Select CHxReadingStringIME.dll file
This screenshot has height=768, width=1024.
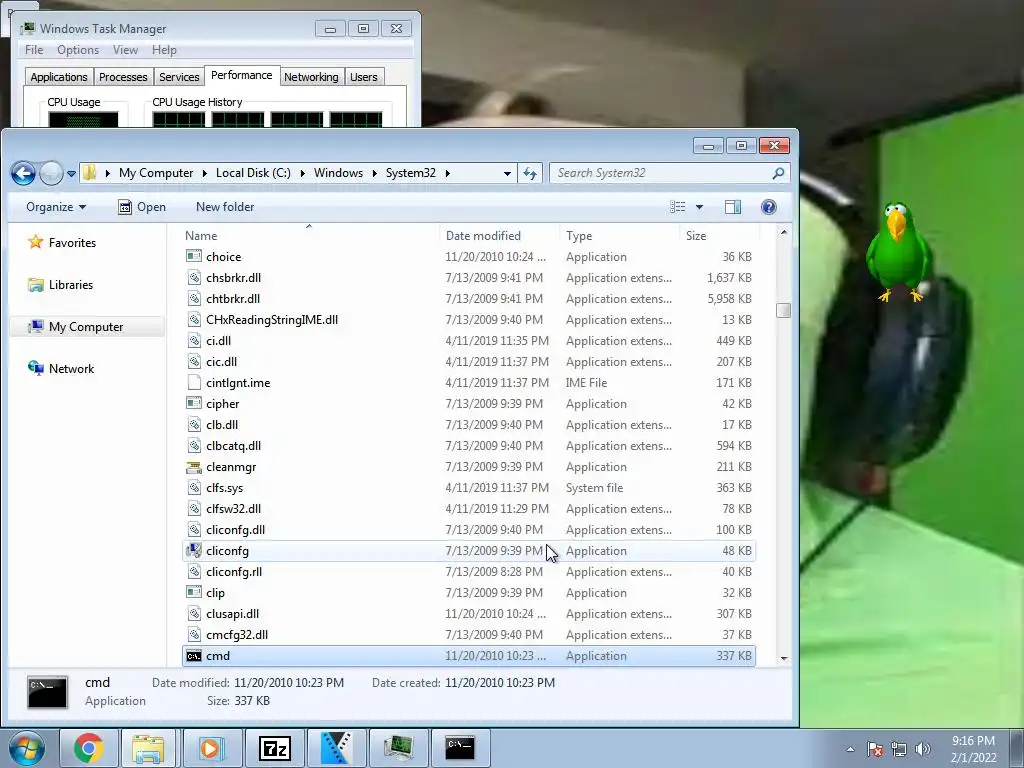[272, 319]
